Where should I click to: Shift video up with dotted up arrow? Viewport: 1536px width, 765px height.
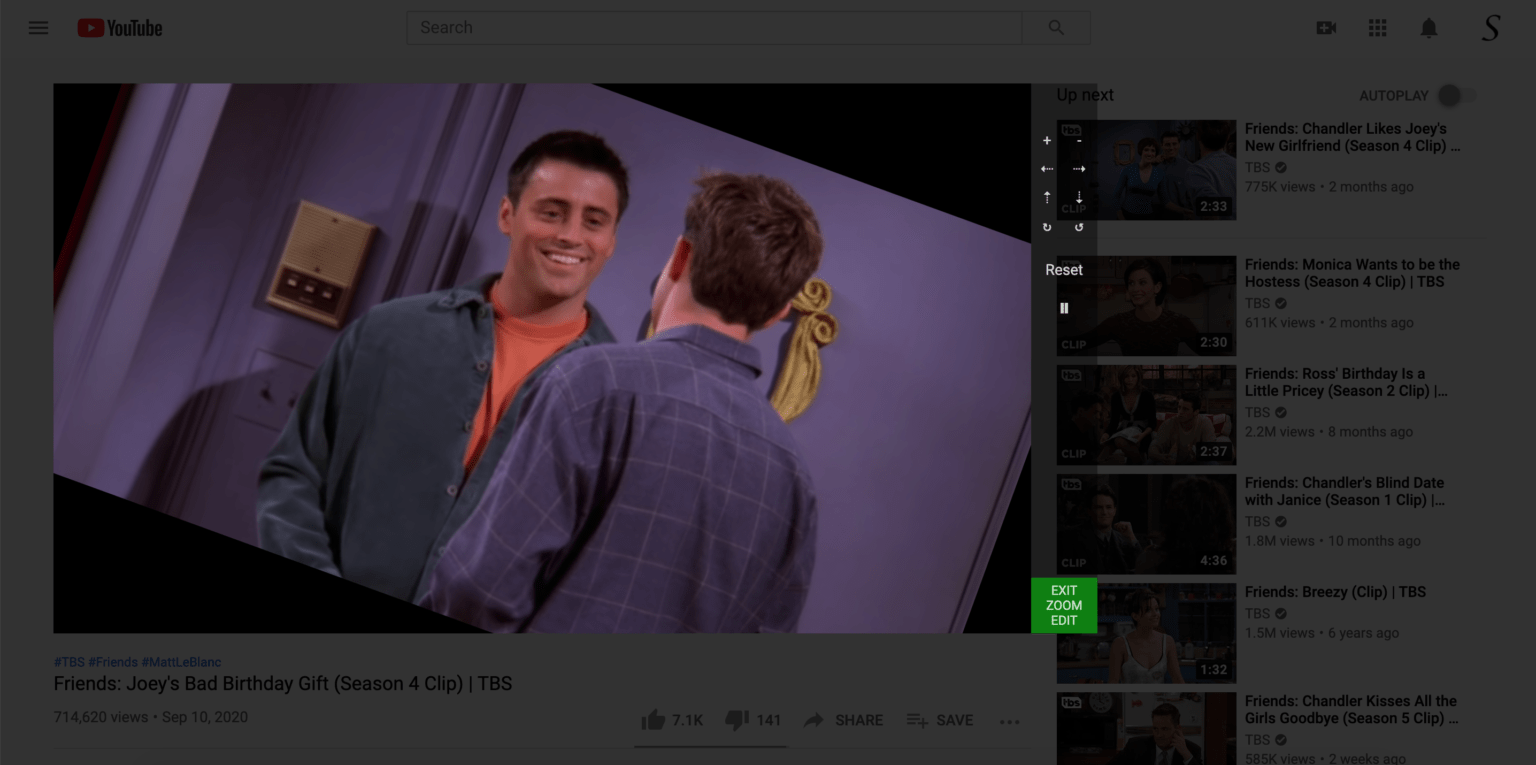click(x=1047, y=198)
